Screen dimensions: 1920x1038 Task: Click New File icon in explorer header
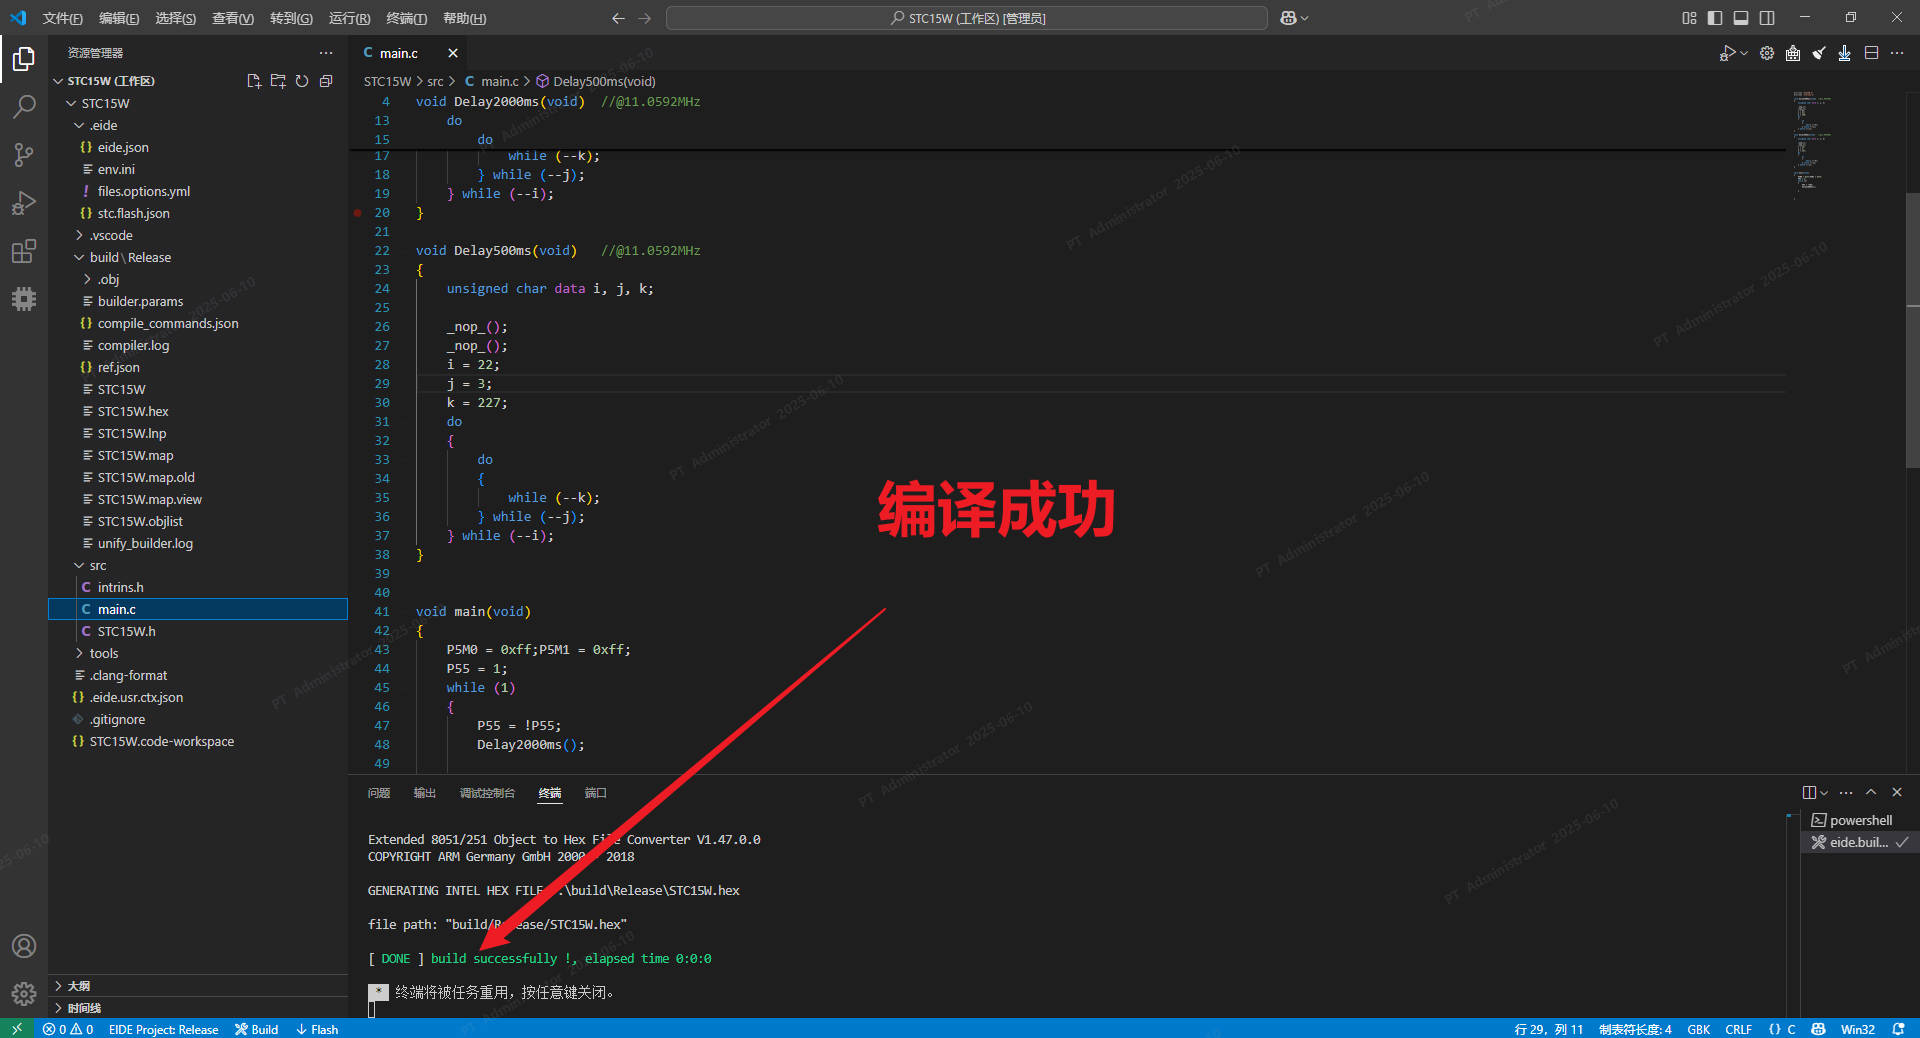tap(254, 81)
